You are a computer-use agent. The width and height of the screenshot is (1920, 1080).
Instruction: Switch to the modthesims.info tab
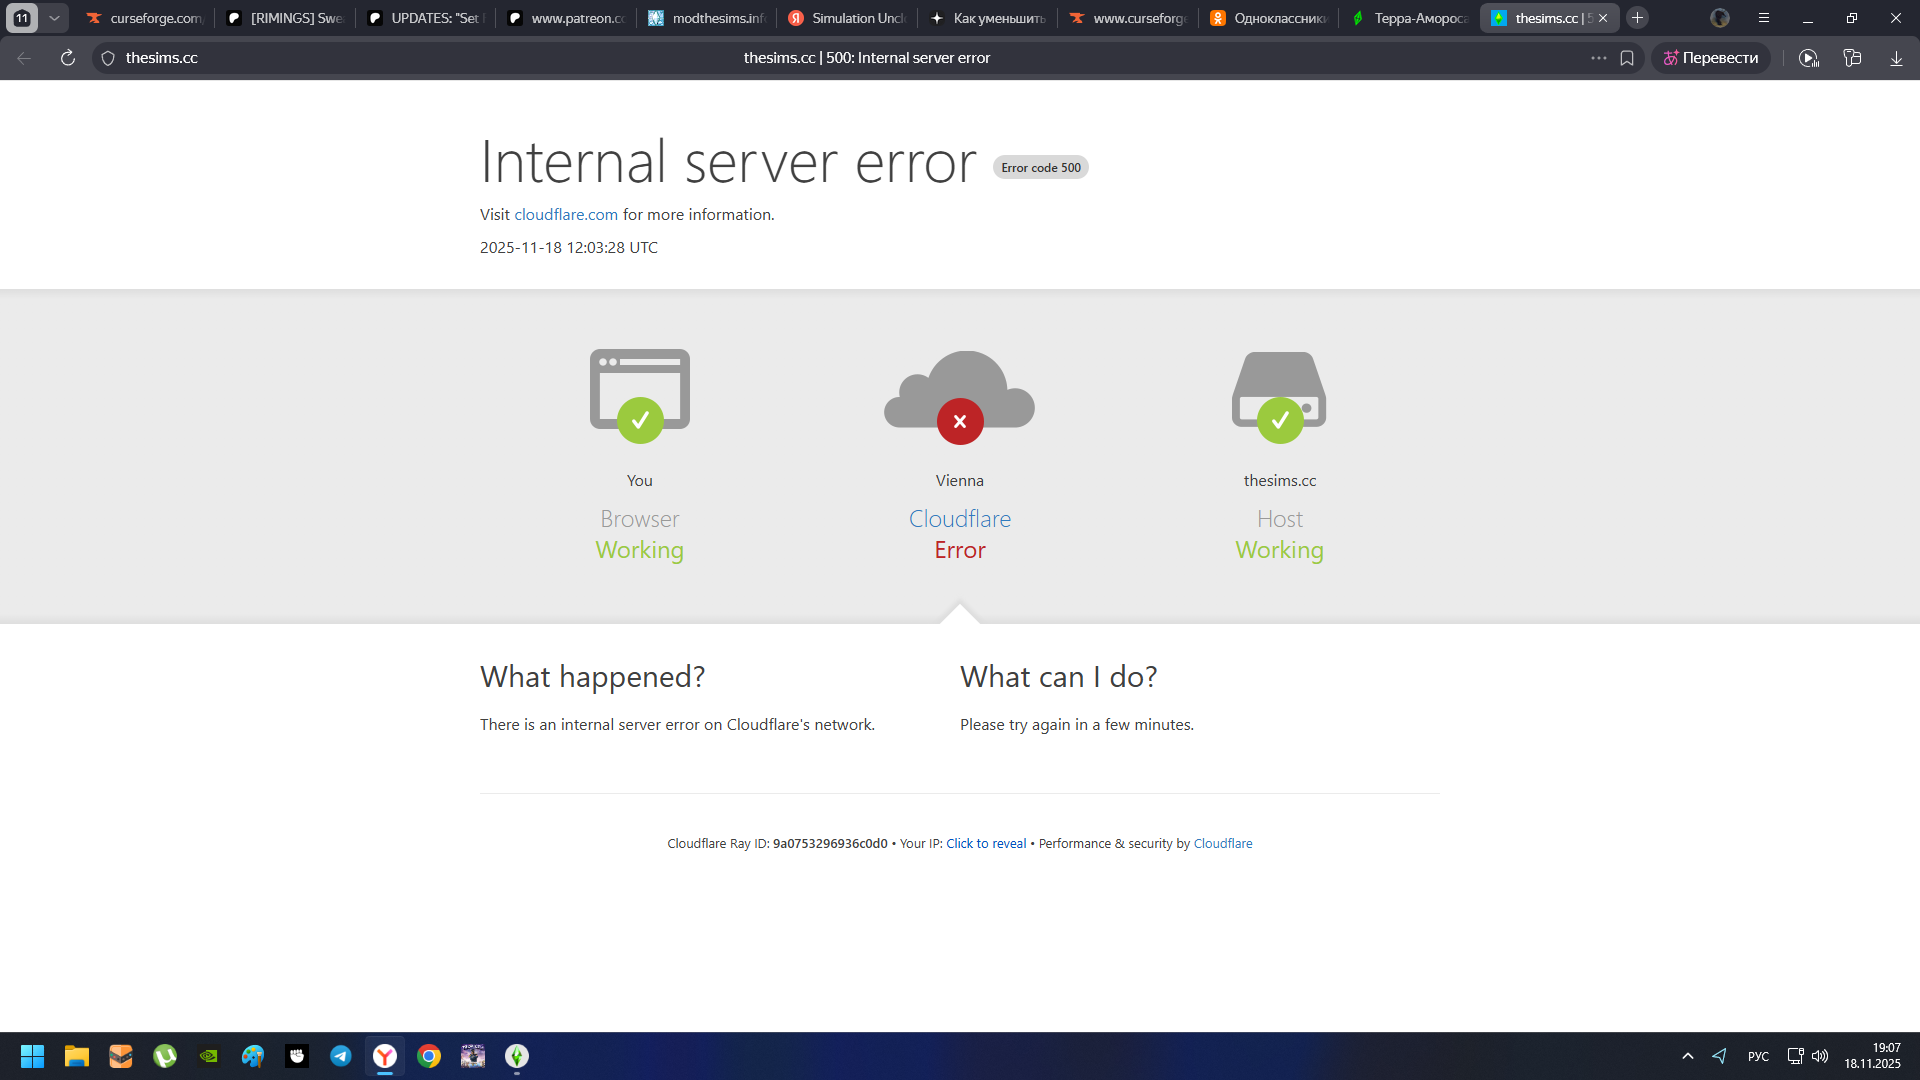(x=706, y=18)
